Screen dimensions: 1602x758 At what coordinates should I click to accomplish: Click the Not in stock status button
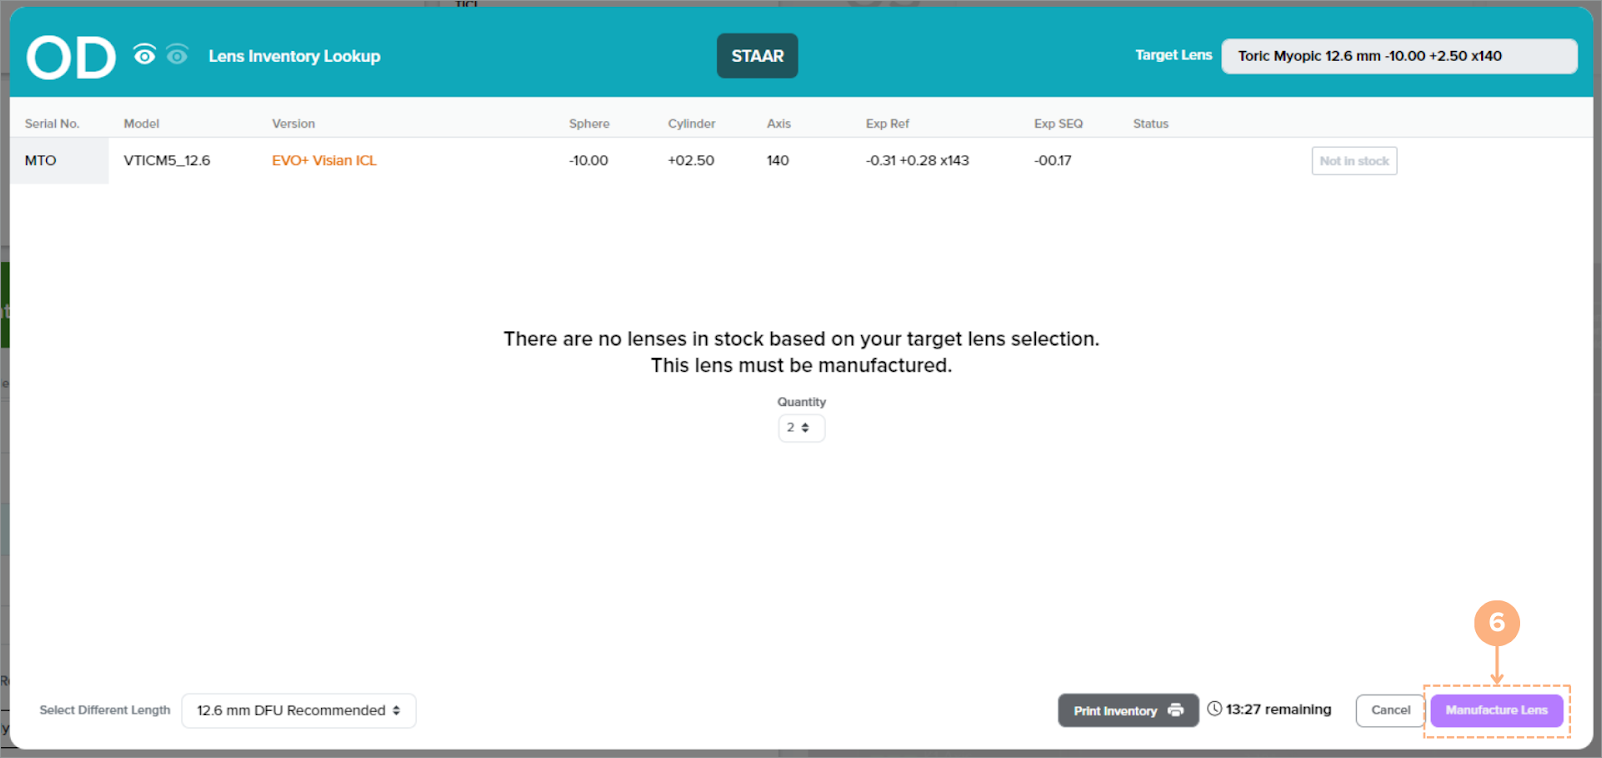[1354, 161]
